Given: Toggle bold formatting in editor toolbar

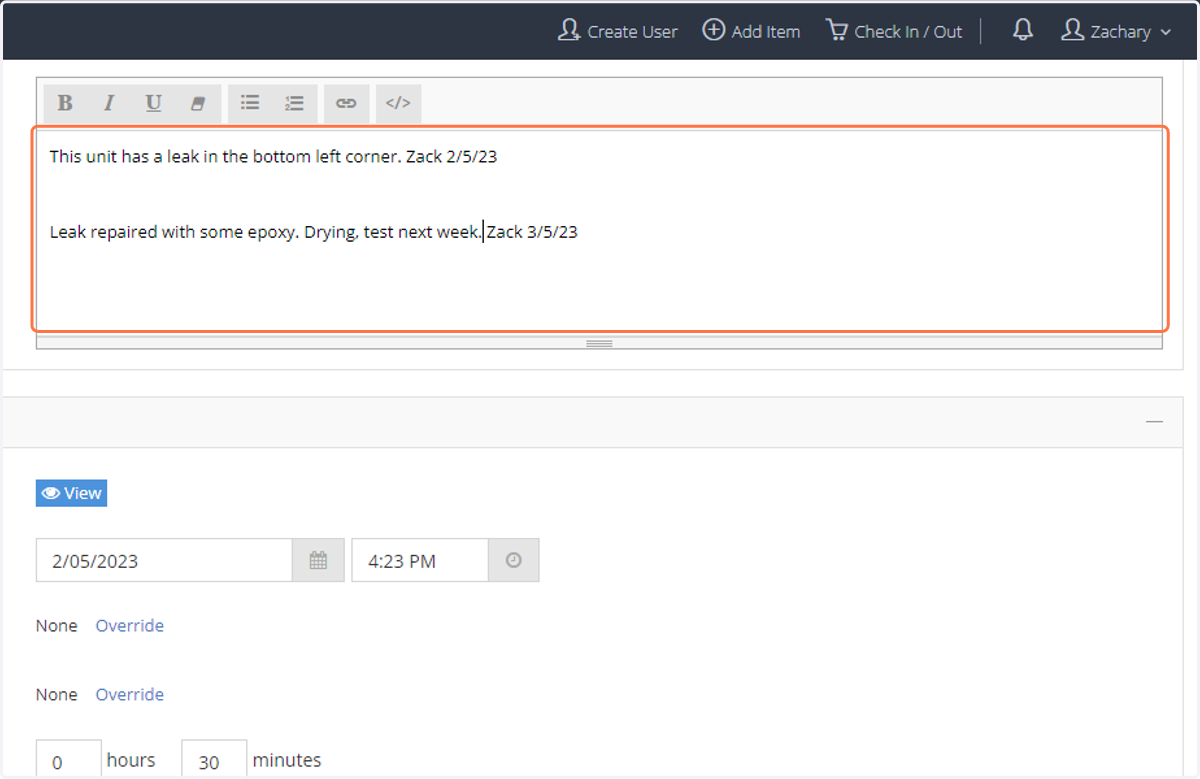Looking at the screenshot, I should point(65,103).
